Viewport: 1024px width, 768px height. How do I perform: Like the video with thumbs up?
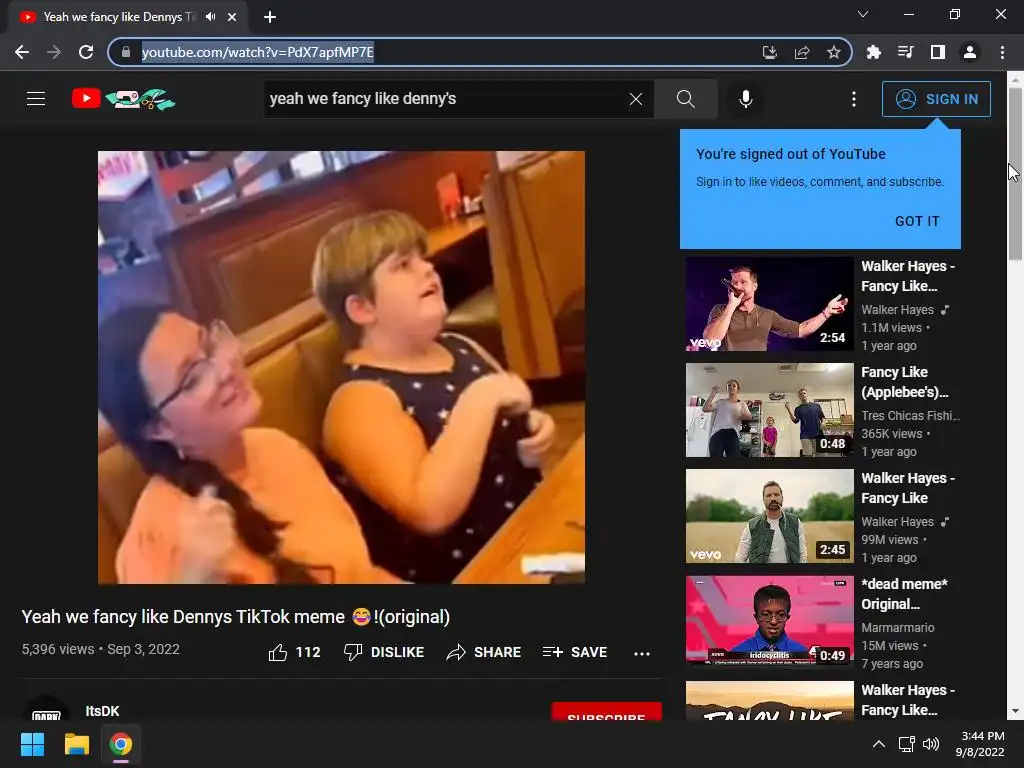coord(294,652)
